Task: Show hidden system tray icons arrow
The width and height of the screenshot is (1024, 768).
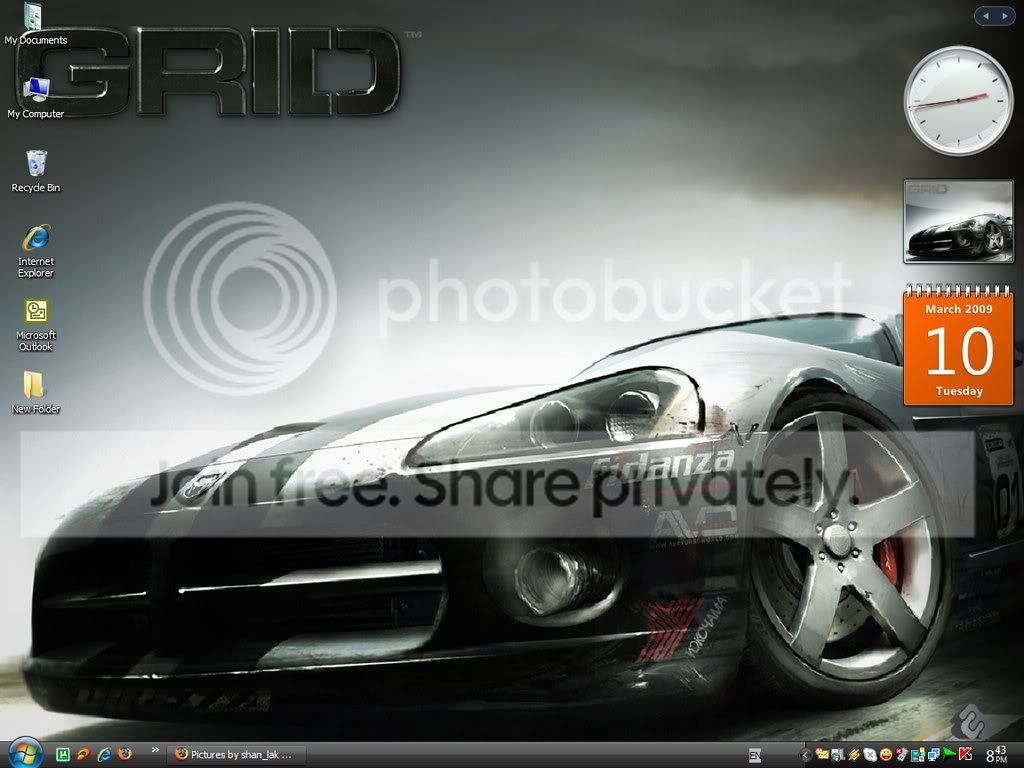Action: point(805,756)
